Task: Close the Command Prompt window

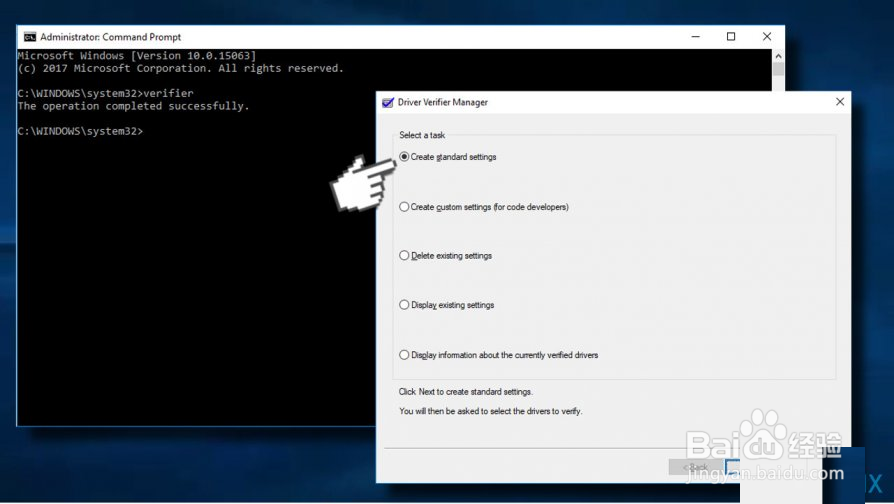Action: pyautogui.click(x=767, y=36)
